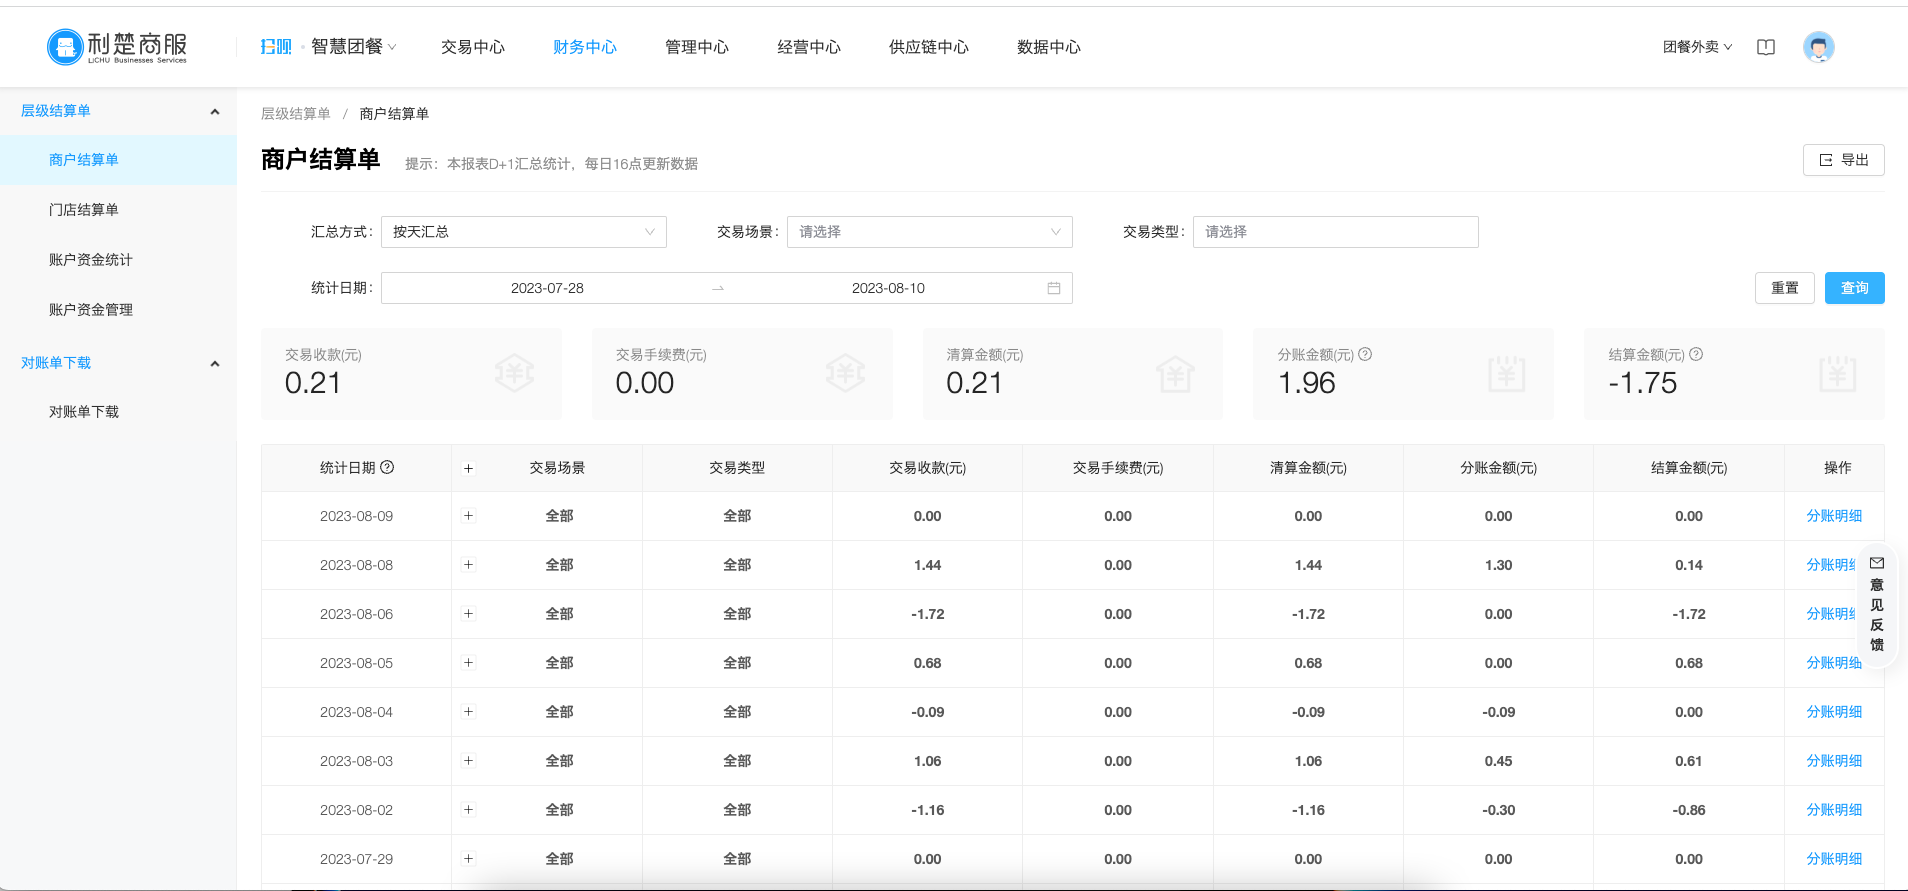Image resolution: width=1908 pixels, height=891 pixels.
Task: Click the blue 查询 query button
Action: click(1854, 288)
